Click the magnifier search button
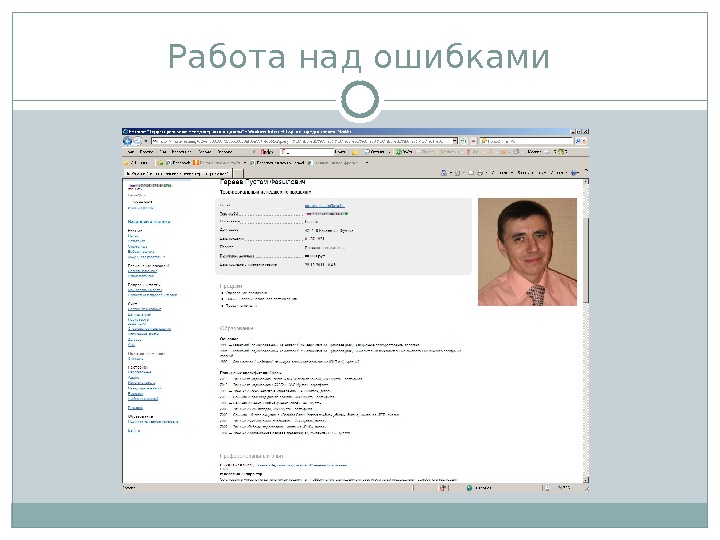 pos(578,141)
